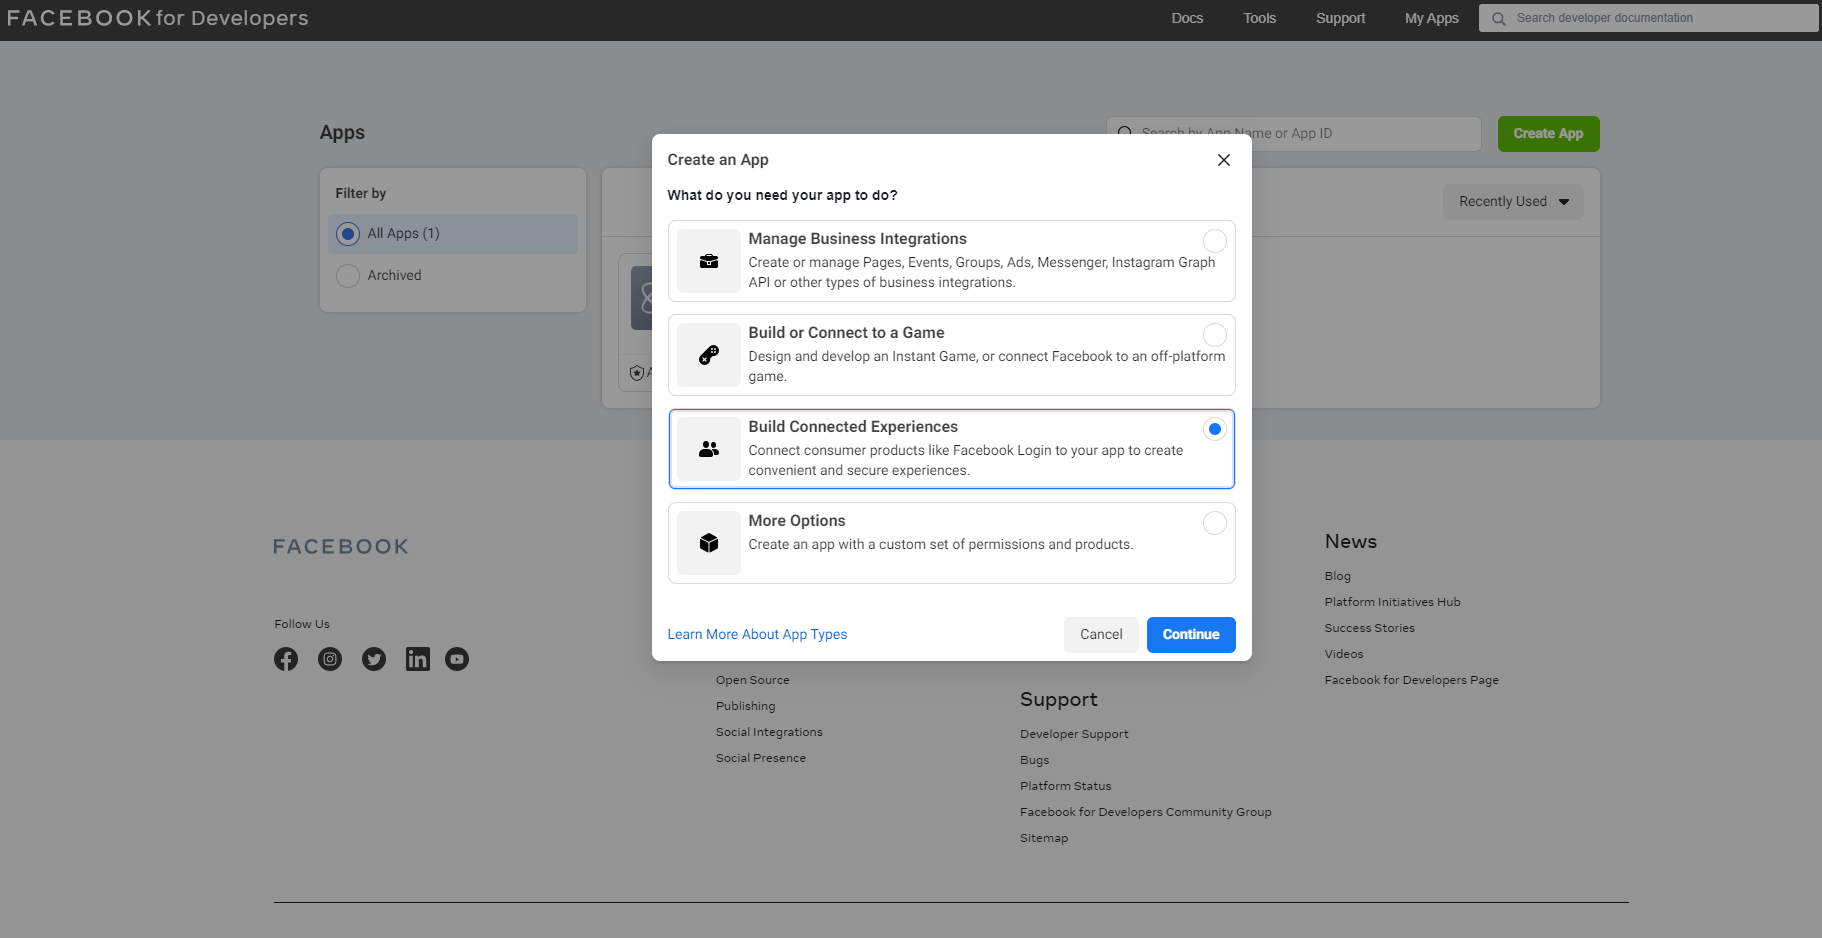Open the Tools menu
Screen dimensions: 1822x938
[1260, 18]
